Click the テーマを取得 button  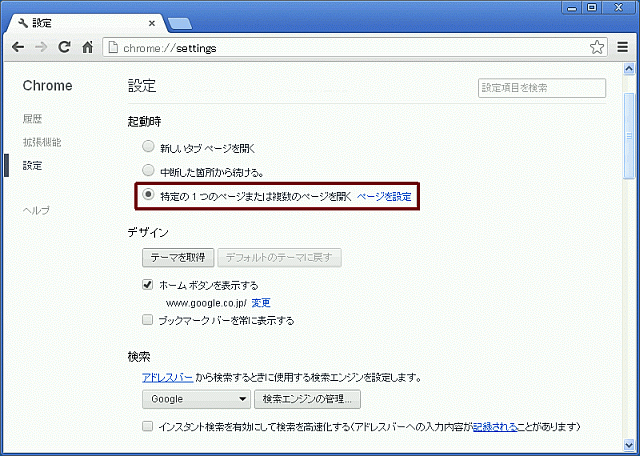coord(178,258)
